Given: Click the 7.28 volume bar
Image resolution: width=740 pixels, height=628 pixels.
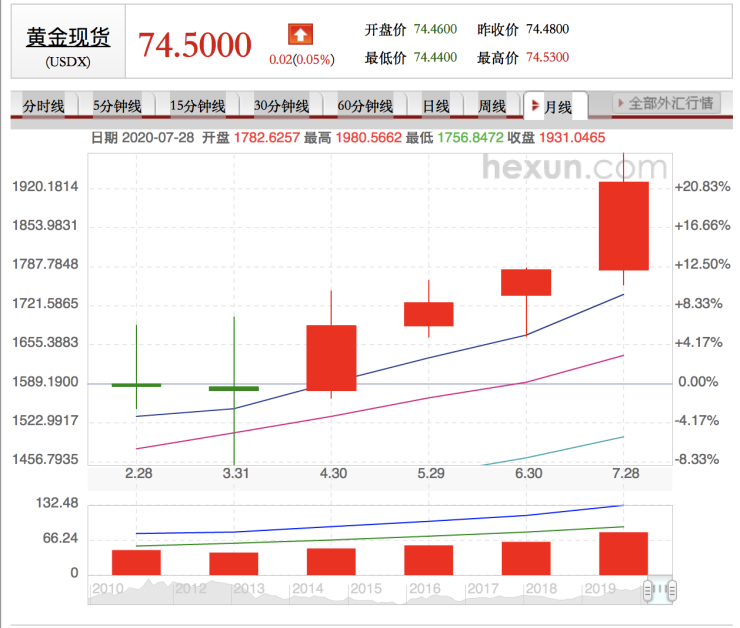Looking at the screenshot, I should [623, 553].
